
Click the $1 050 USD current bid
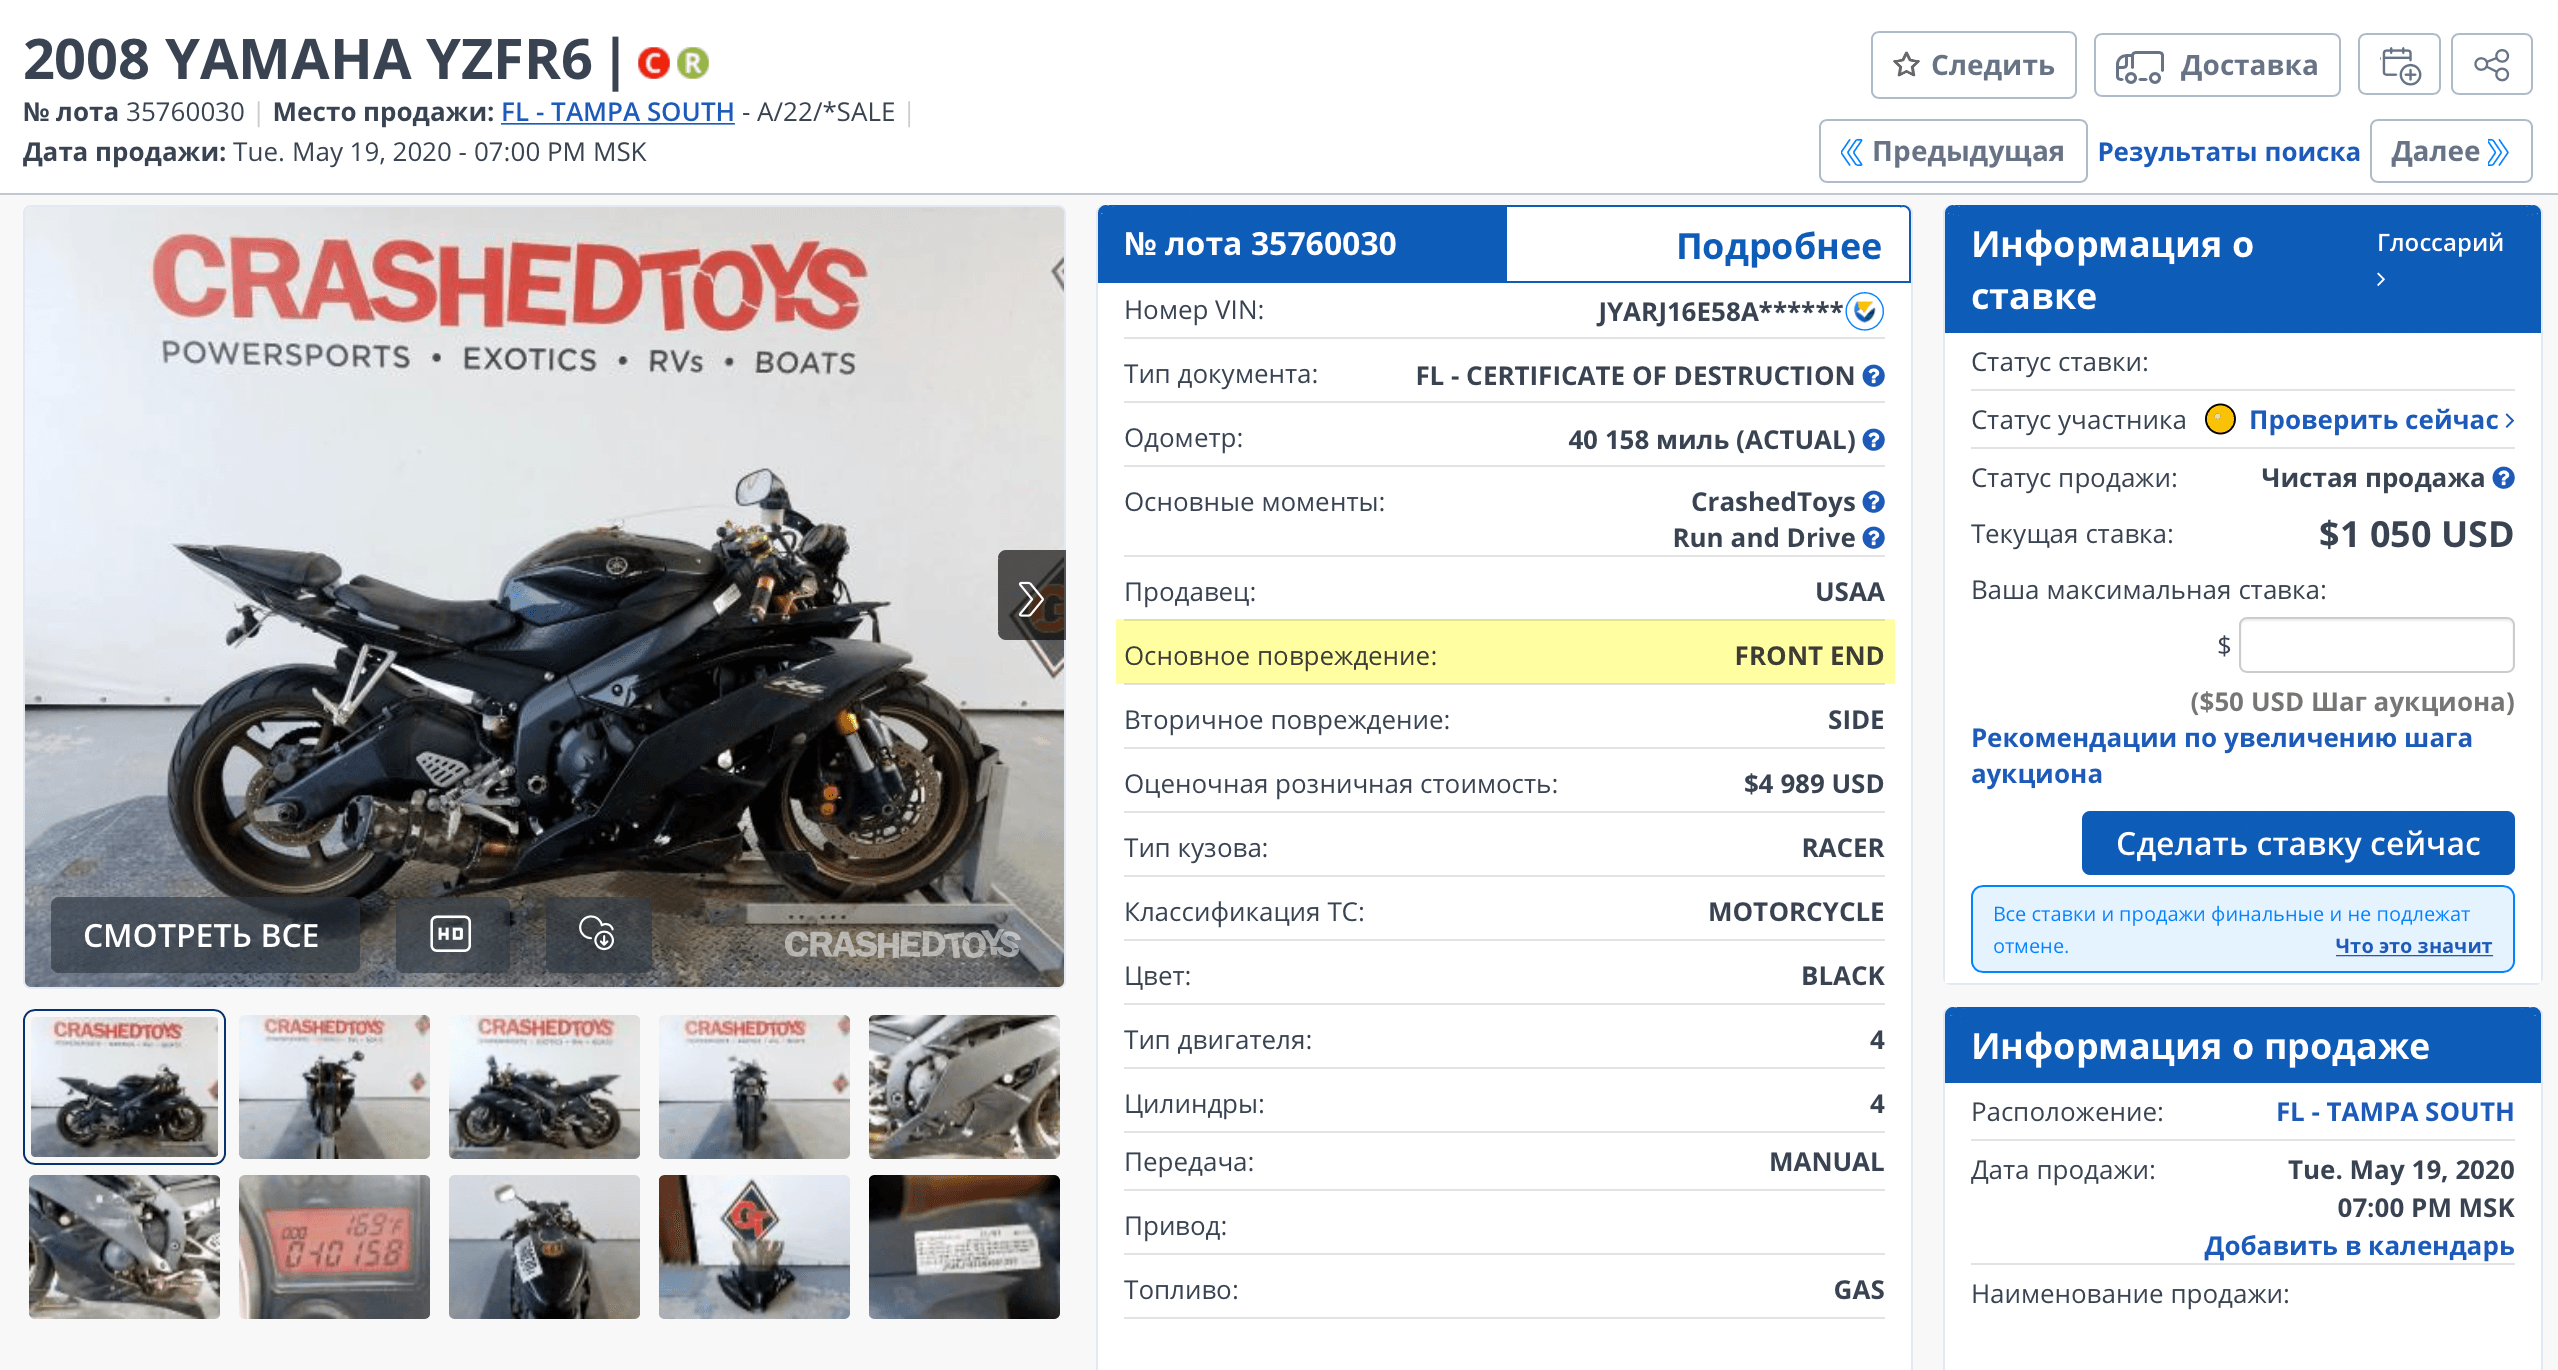tap(2415, 534)
